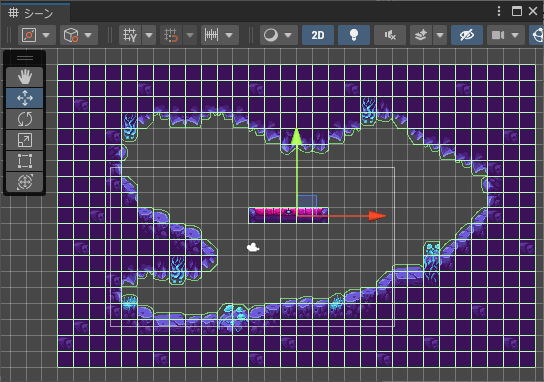The height and width of the screenshot is (382, 544).
Task: Select the Scale tool
Action: [25, 140]
